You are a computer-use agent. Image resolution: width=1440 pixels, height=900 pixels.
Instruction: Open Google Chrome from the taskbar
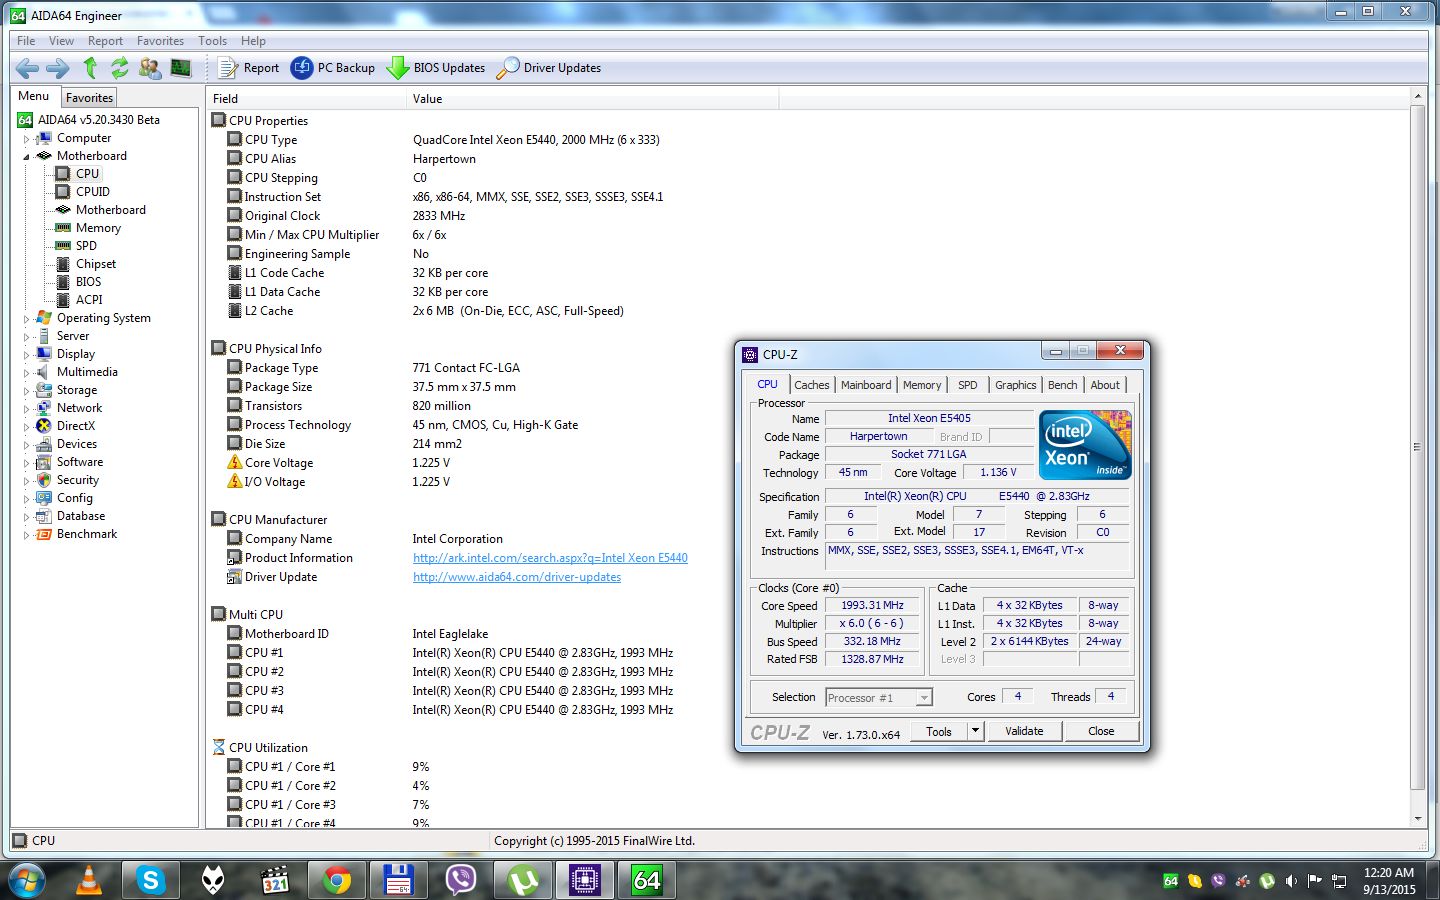coord(337,881)
